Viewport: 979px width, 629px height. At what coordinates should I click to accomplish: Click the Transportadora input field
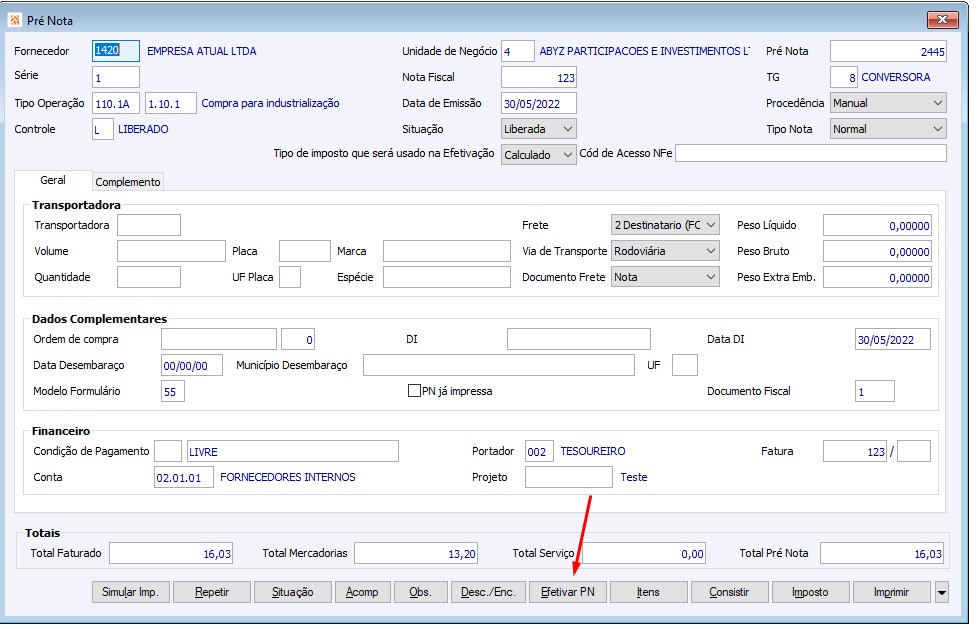[148, 225]
